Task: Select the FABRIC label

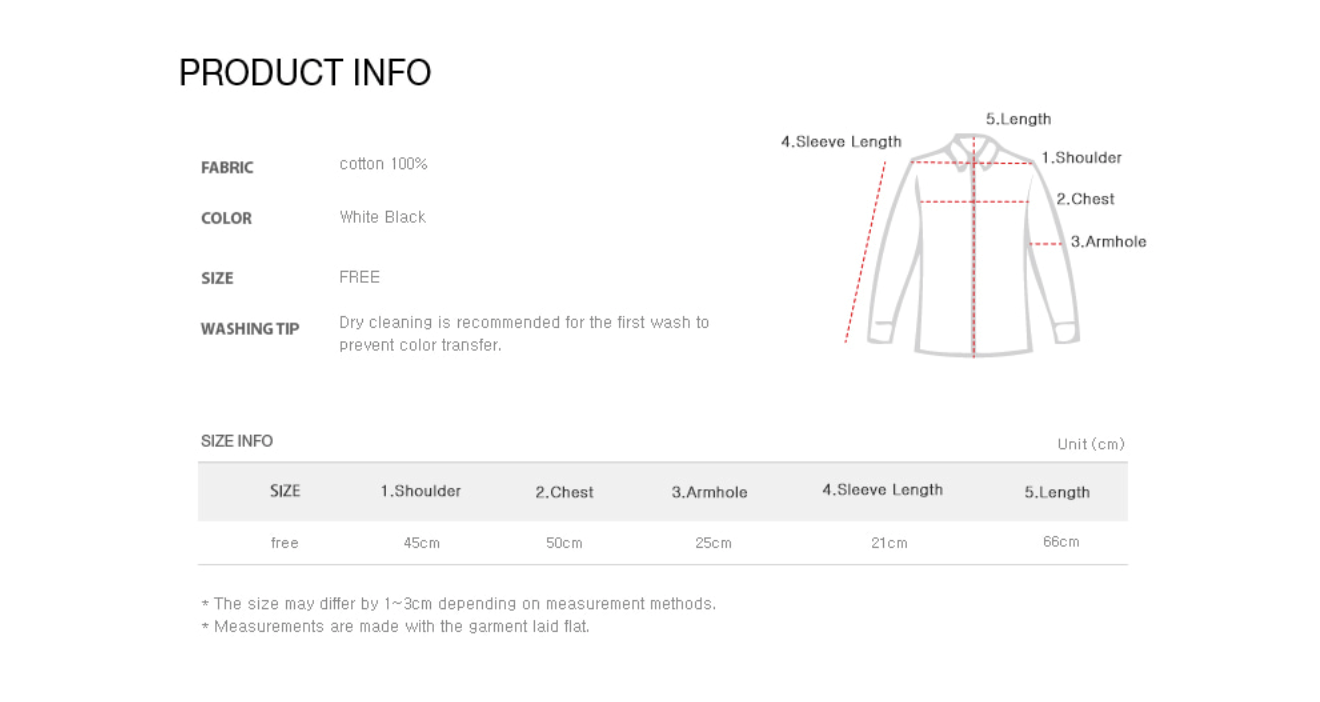Action: 227,168
